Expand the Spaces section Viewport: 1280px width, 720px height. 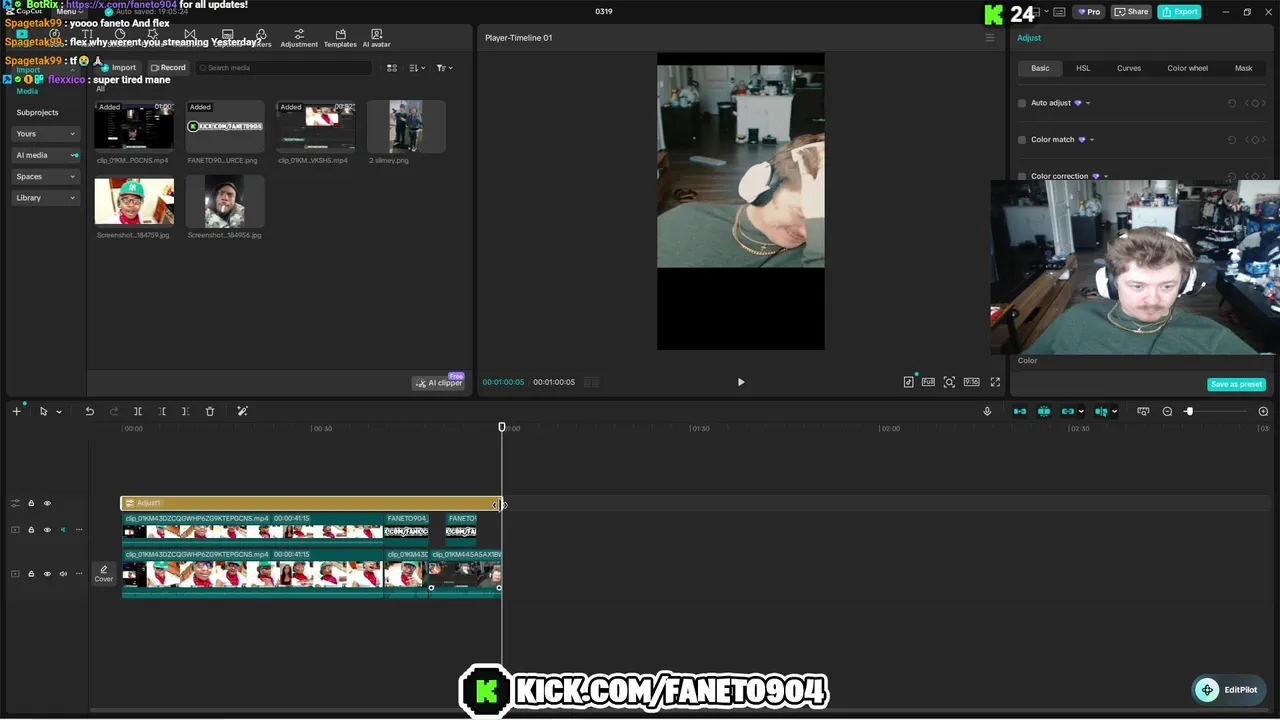pyautogui.click(x=45, y=177)
